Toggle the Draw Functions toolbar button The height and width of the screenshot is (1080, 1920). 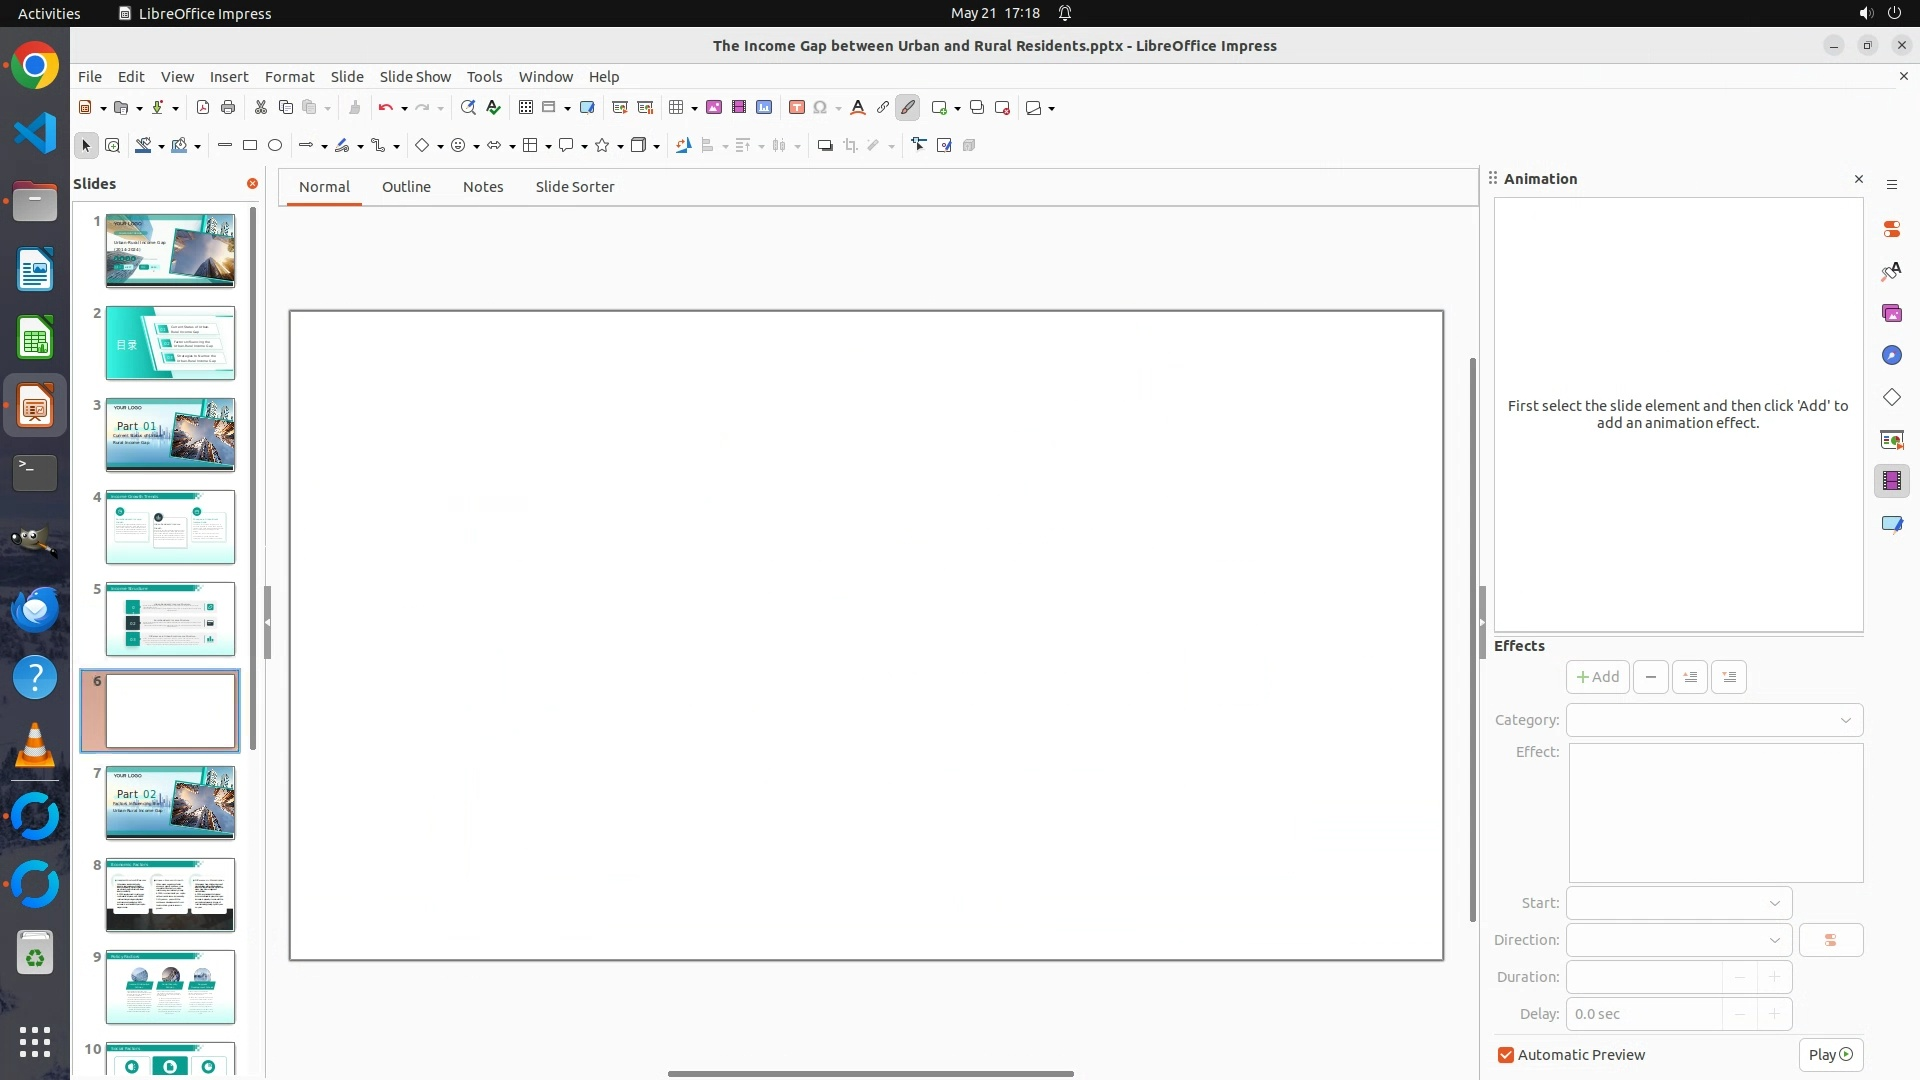tap(908, 108)
